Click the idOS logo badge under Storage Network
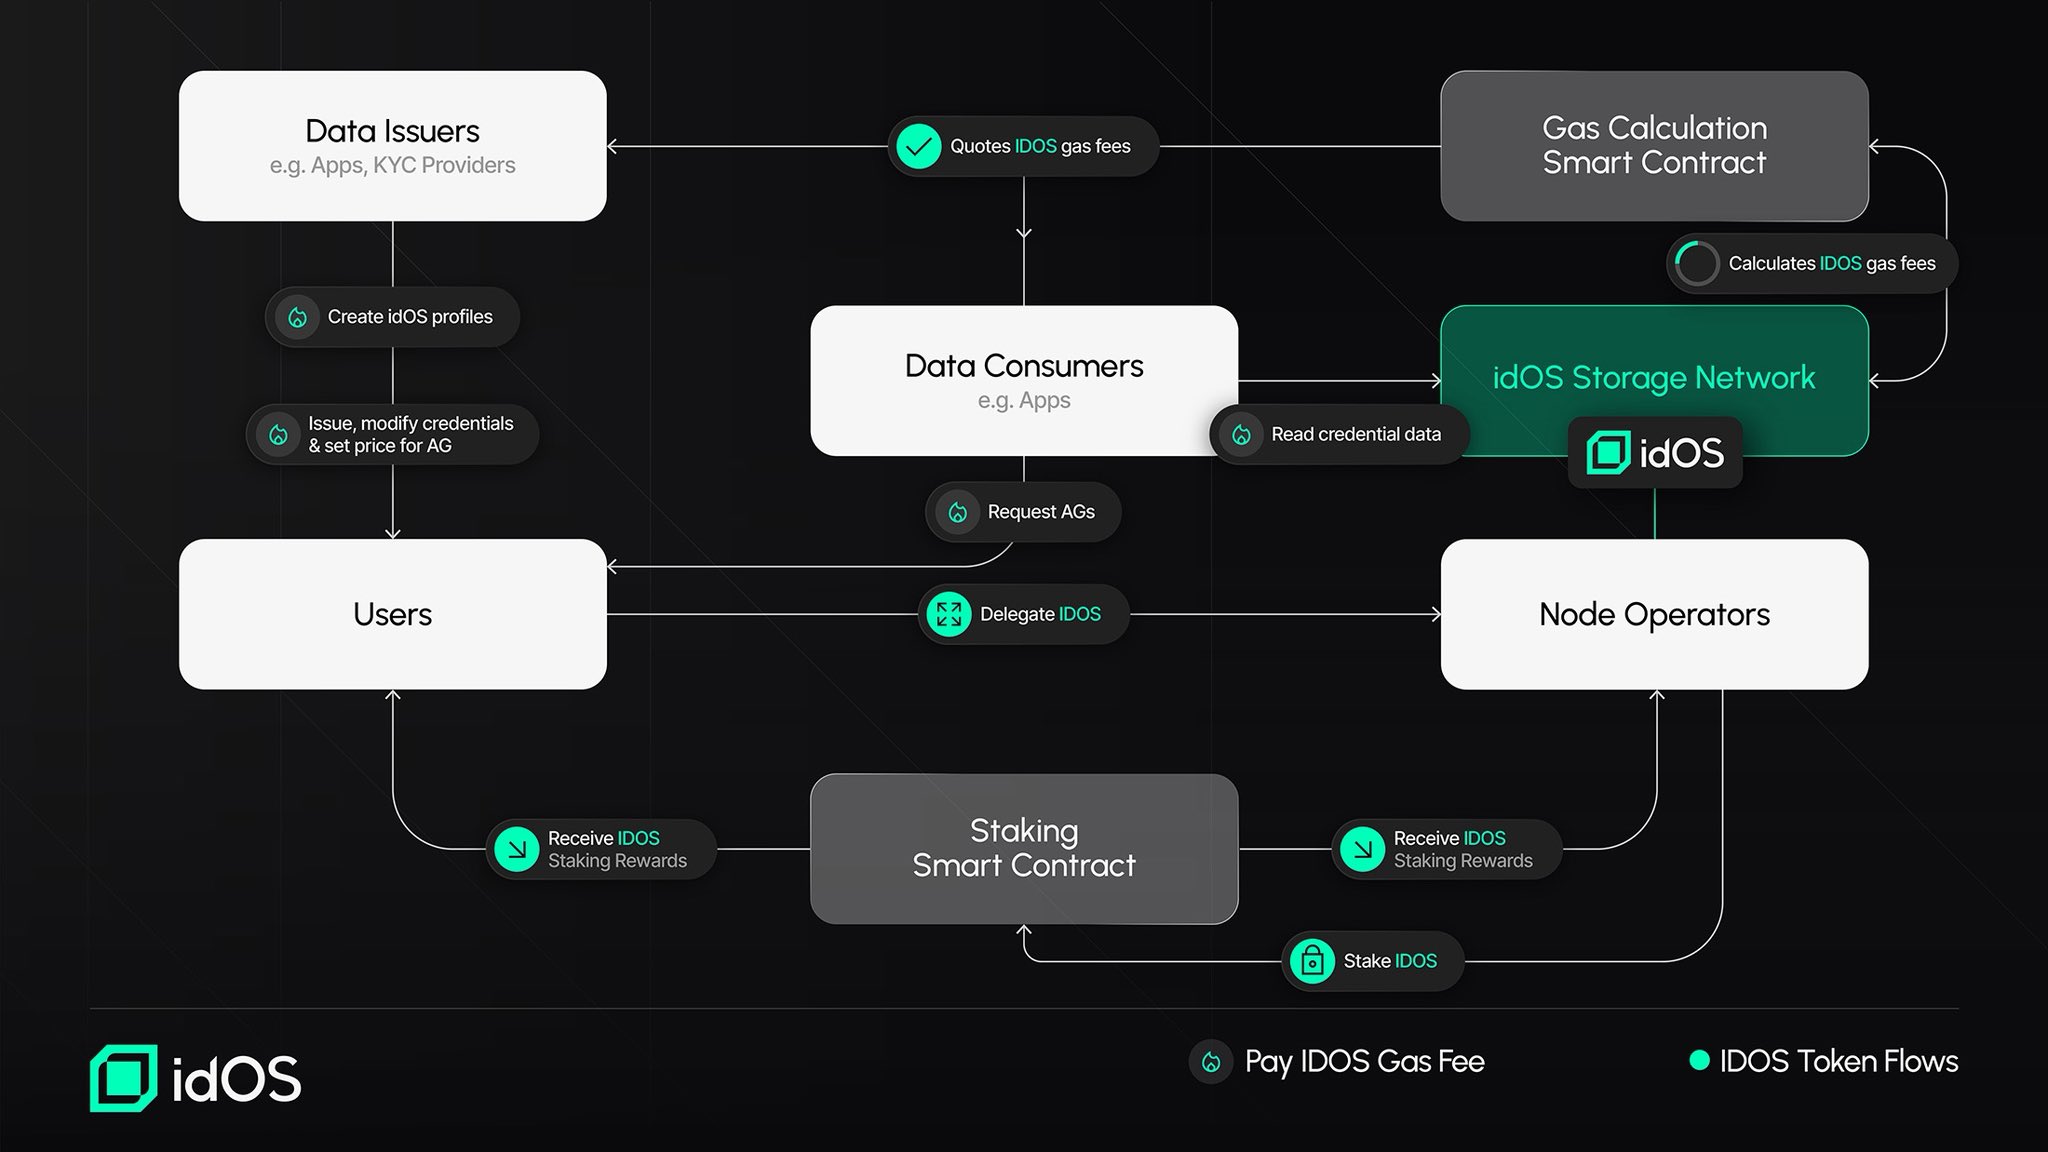Image resolution: width=2048 pixels, height=1152 pixels. coord(1654,452)
